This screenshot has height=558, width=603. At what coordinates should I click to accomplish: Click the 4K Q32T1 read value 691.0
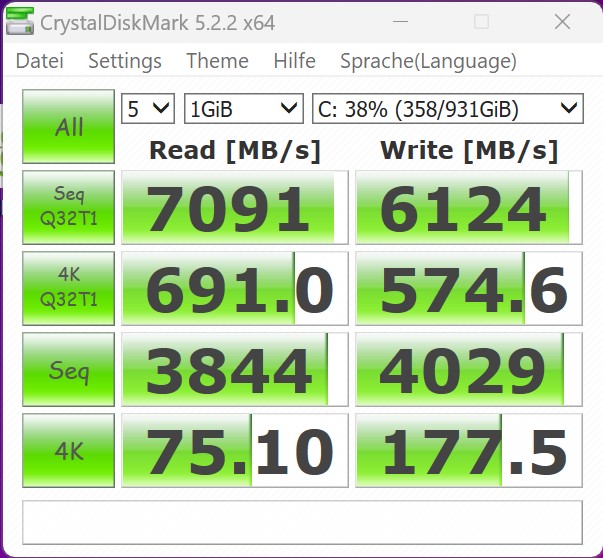(x=235, y=288)
